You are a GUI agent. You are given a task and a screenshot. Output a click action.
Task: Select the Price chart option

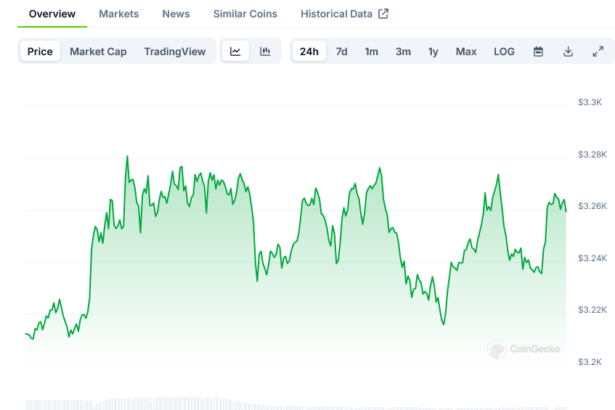(x=40, y=51)
